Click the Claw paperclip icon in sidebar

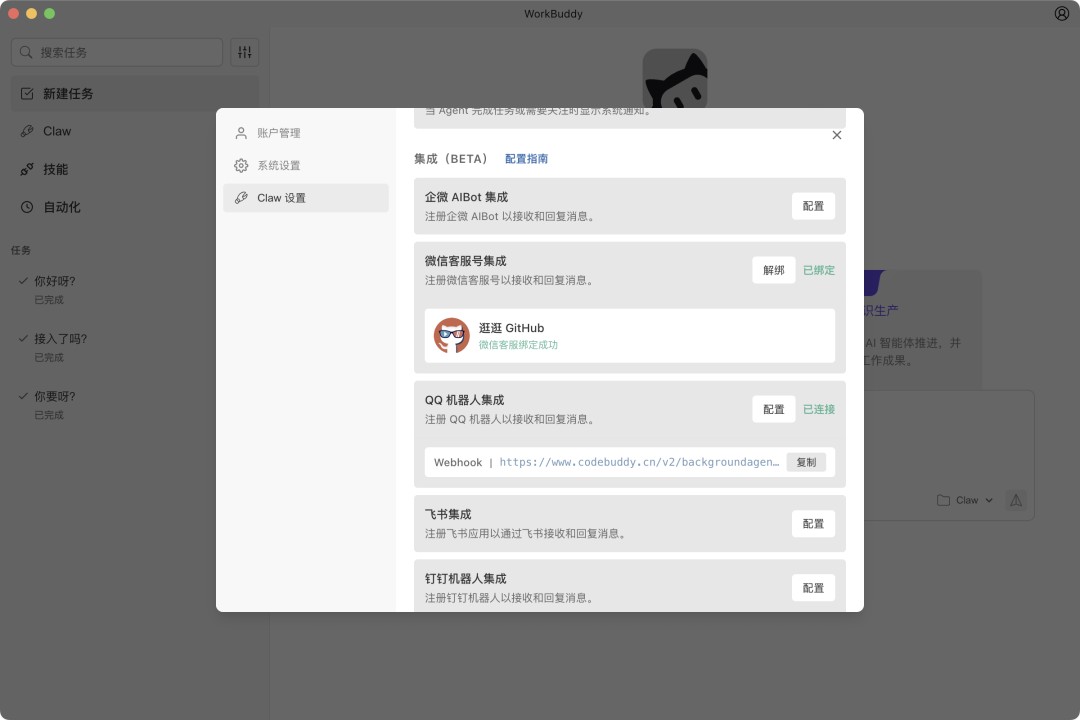click(27, 131)
